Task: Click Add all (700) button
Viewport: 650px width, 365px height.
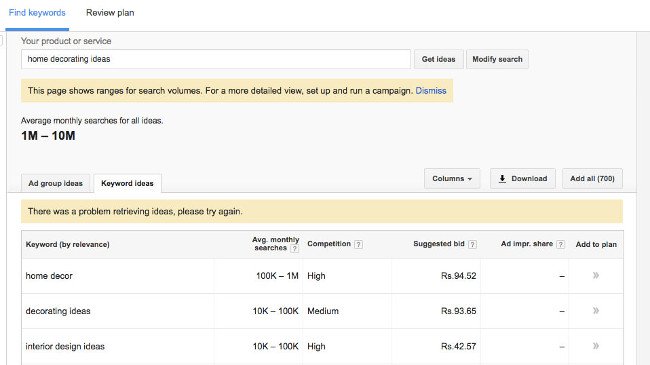Action: click(592, 179)
